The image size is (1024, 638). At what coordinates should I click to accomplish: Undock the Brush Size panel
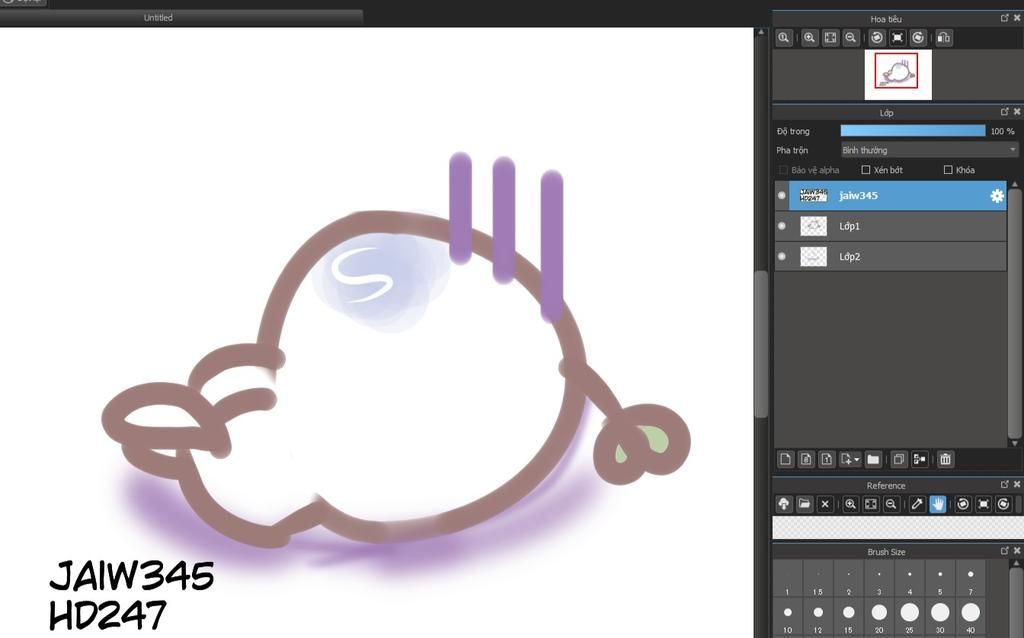coord(1004,551)
